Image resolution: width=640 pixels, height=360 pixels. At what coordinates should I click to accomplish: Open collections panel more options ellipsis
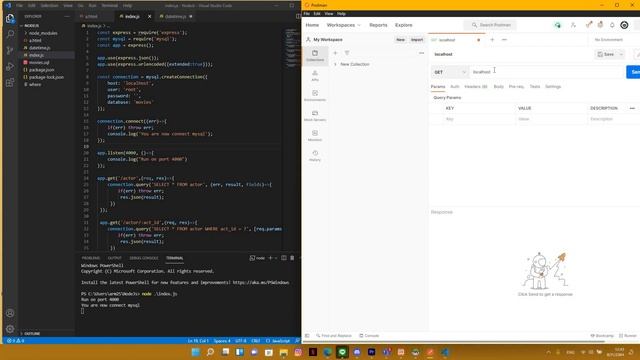[421, 53]
